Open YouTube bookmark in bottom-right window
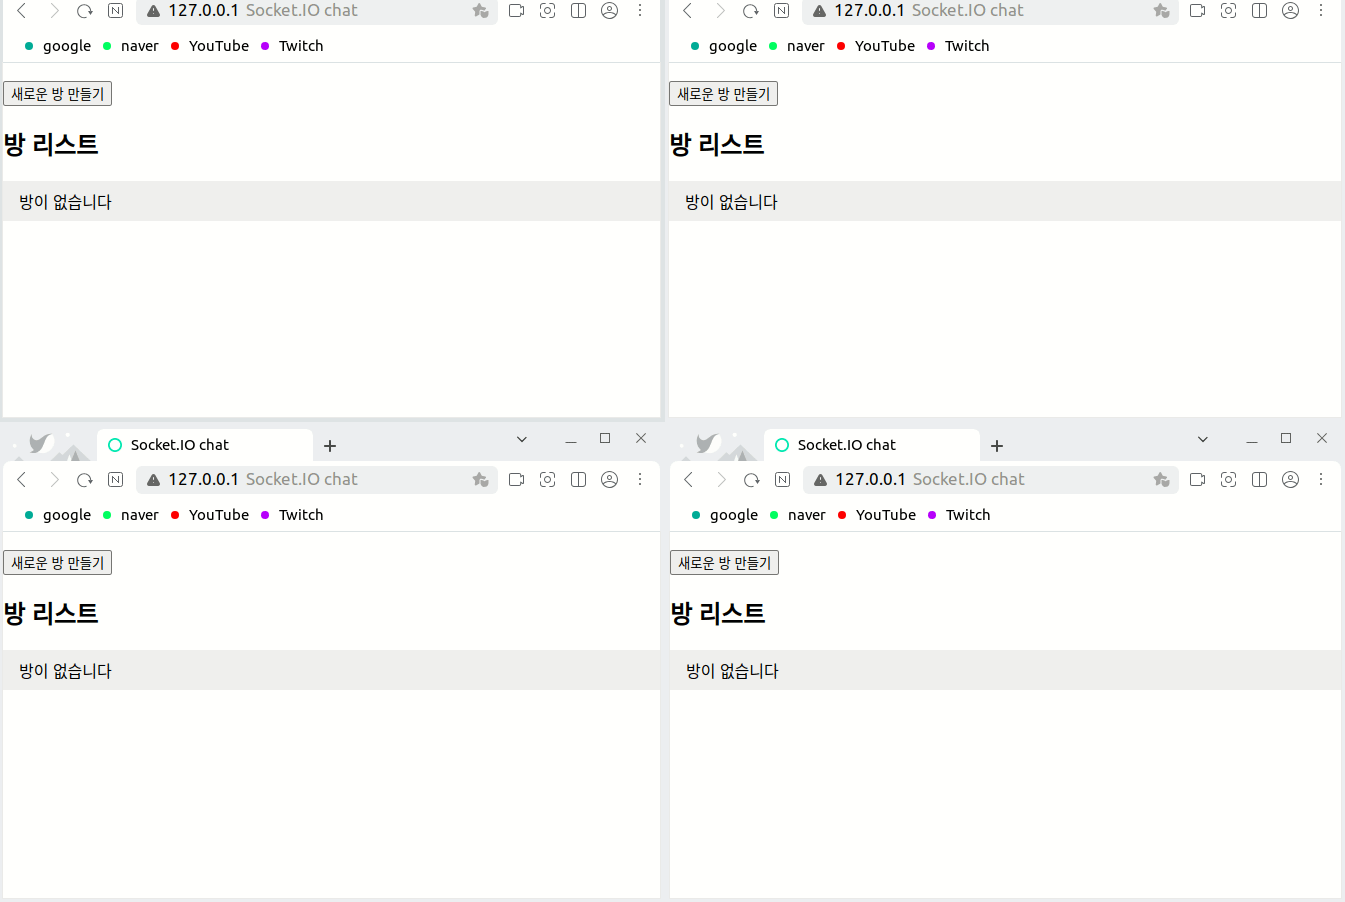This screenshot has width=1345, height=902. pos(877,515)
